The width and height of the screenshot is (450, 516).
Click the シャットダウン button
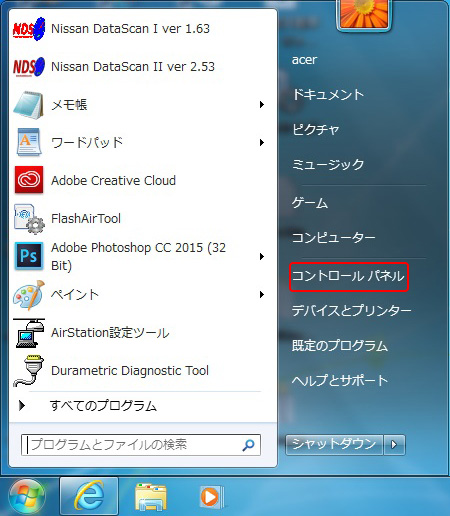point(334,445)
